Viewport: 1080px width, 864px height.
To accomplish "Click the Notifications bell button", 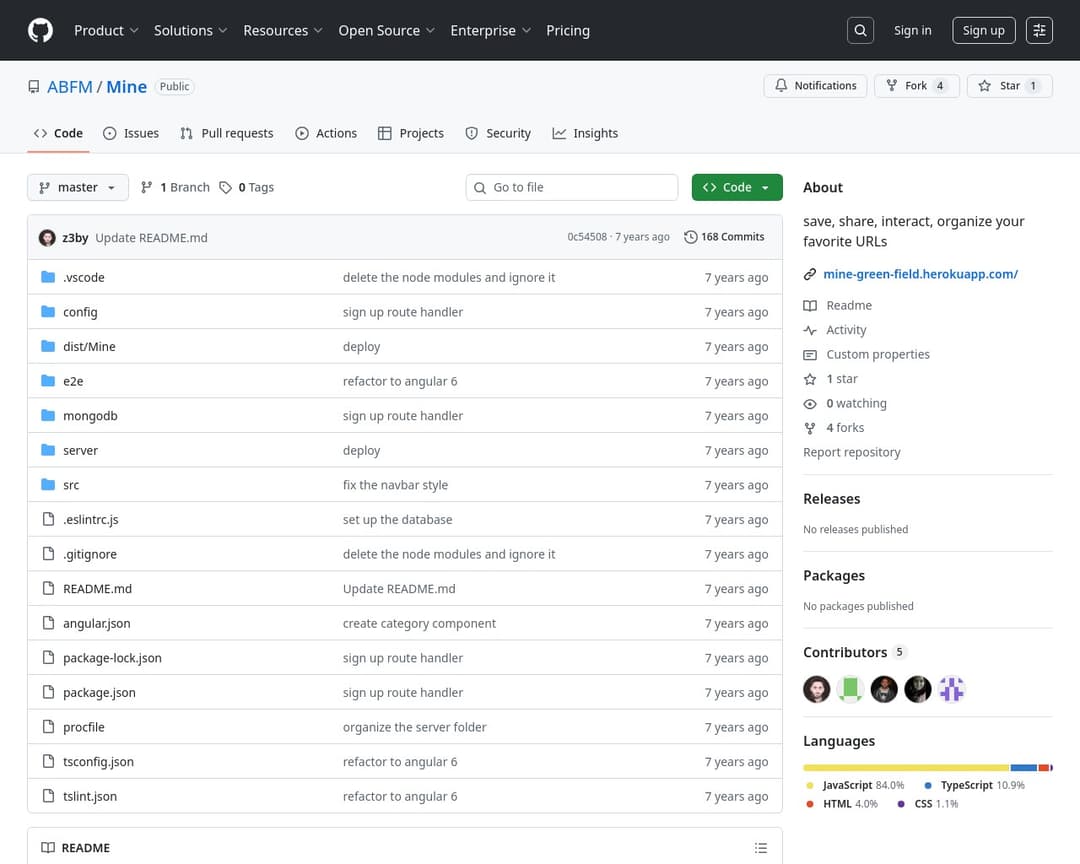I will coord(815,86).
